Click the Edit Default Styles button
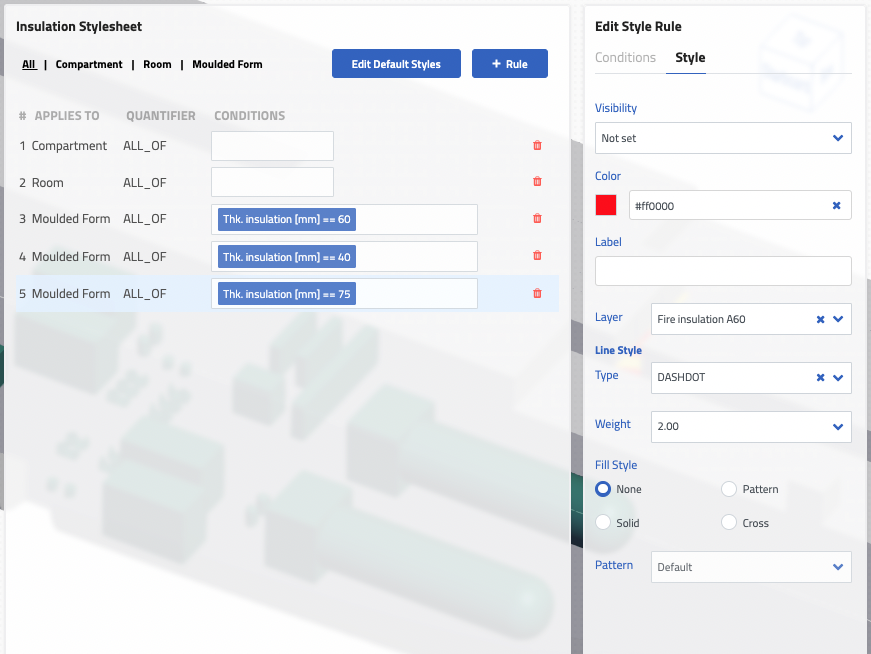Screen dimensions: 871x654 396,63
